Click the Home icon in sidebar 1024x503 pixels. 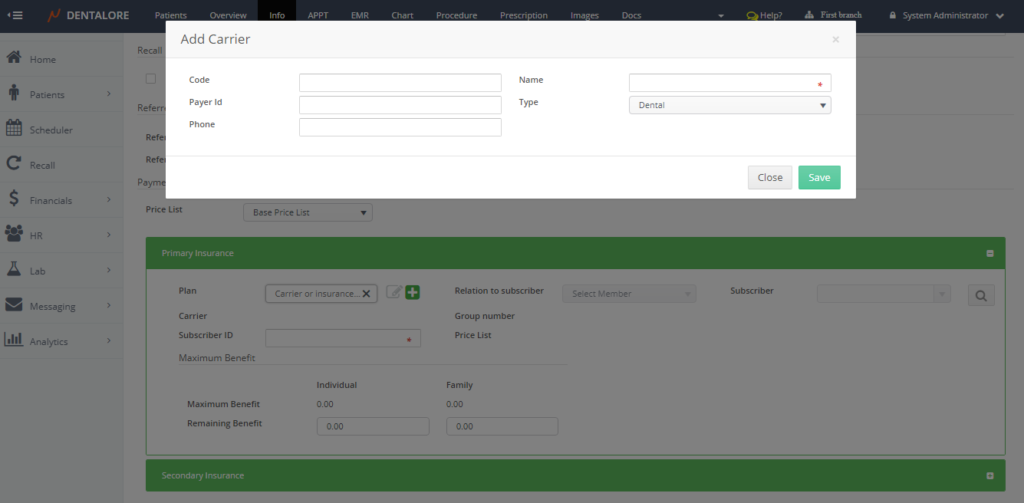click(14, 59)
